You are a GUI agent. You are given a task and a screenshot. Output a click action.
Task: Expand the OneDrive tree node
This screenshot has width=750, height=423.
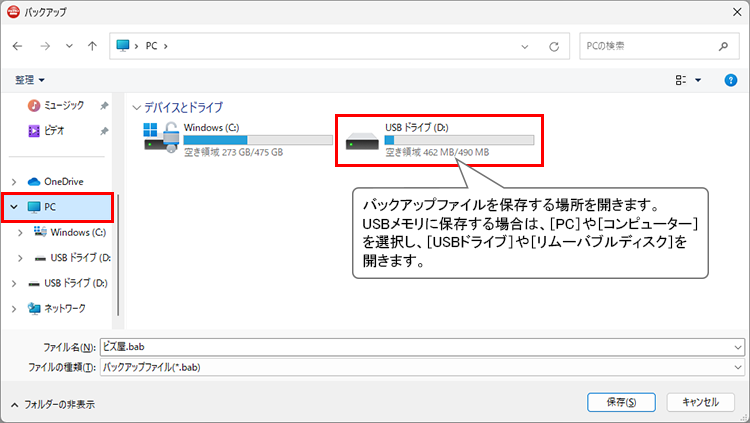click(13, 181)
